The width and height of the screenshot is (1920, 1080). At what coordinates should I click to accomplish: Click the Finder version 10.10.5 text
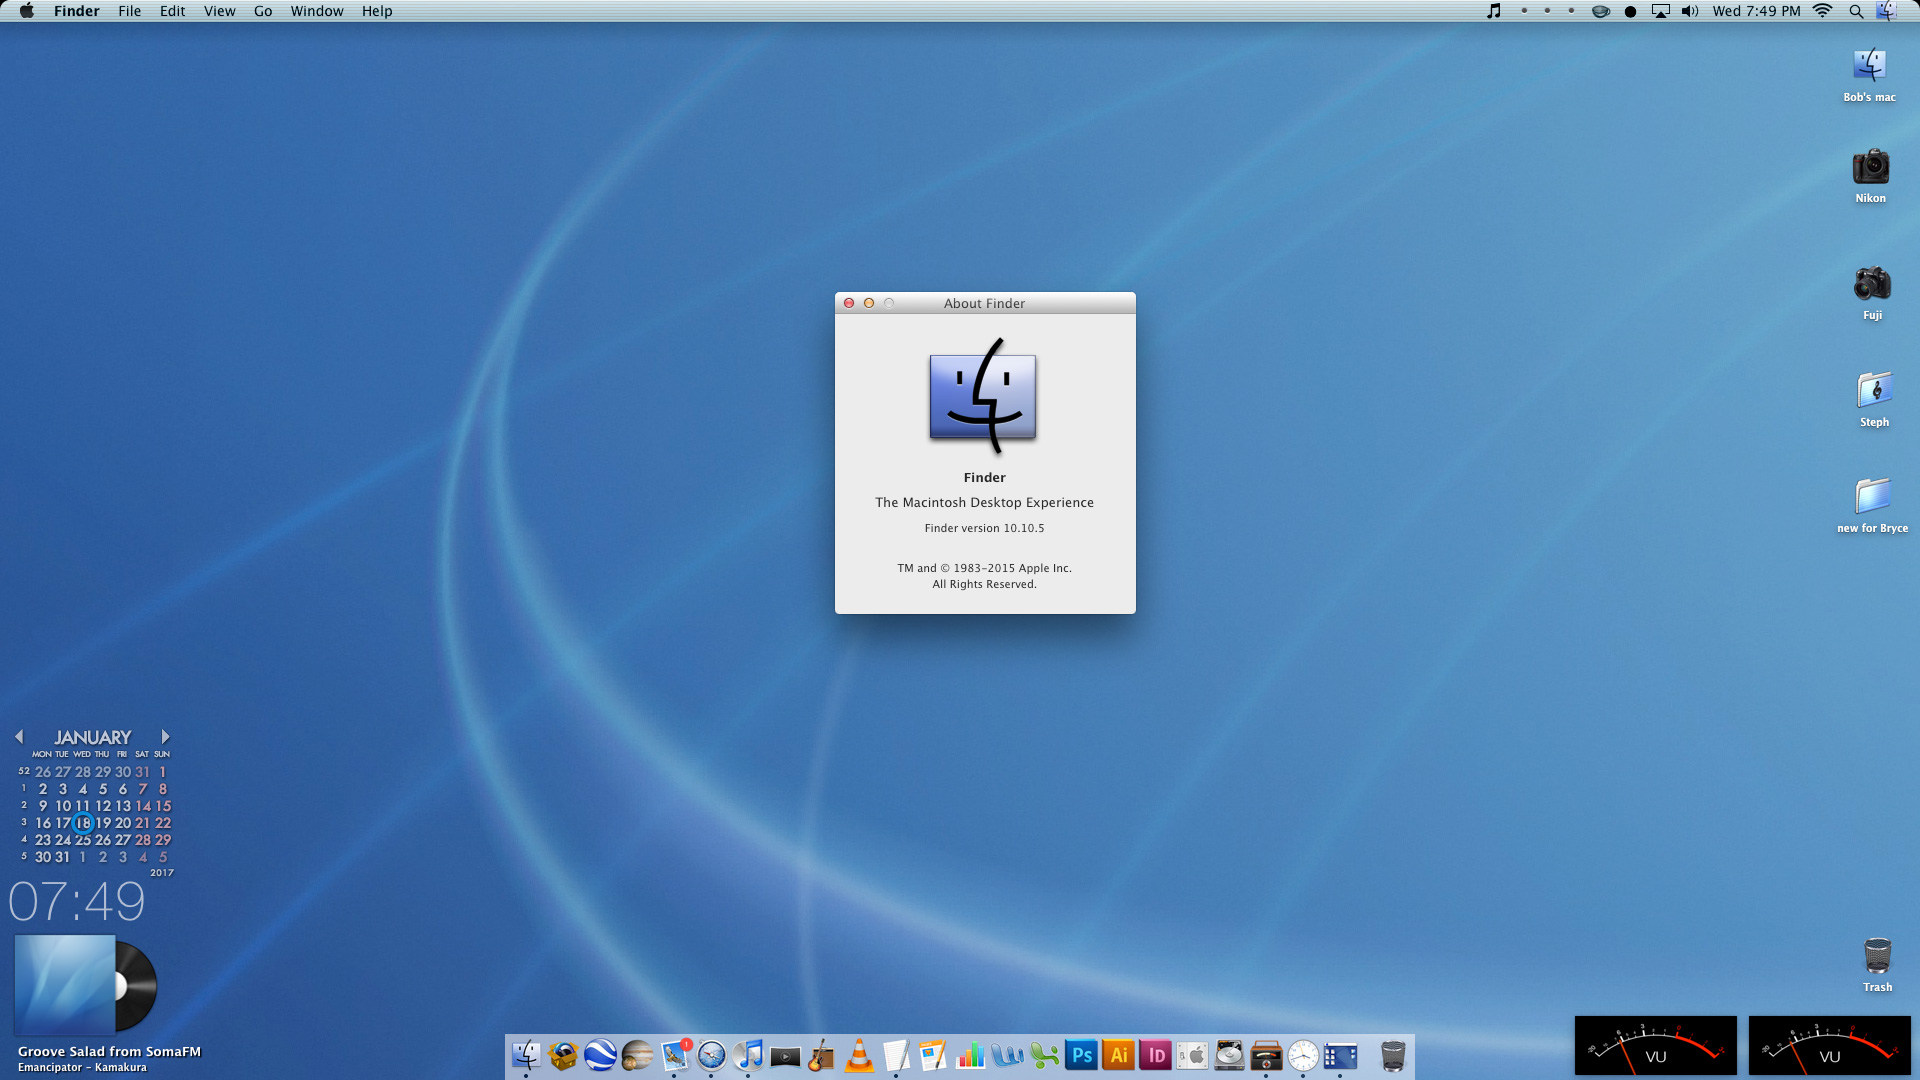coord(984,528)
